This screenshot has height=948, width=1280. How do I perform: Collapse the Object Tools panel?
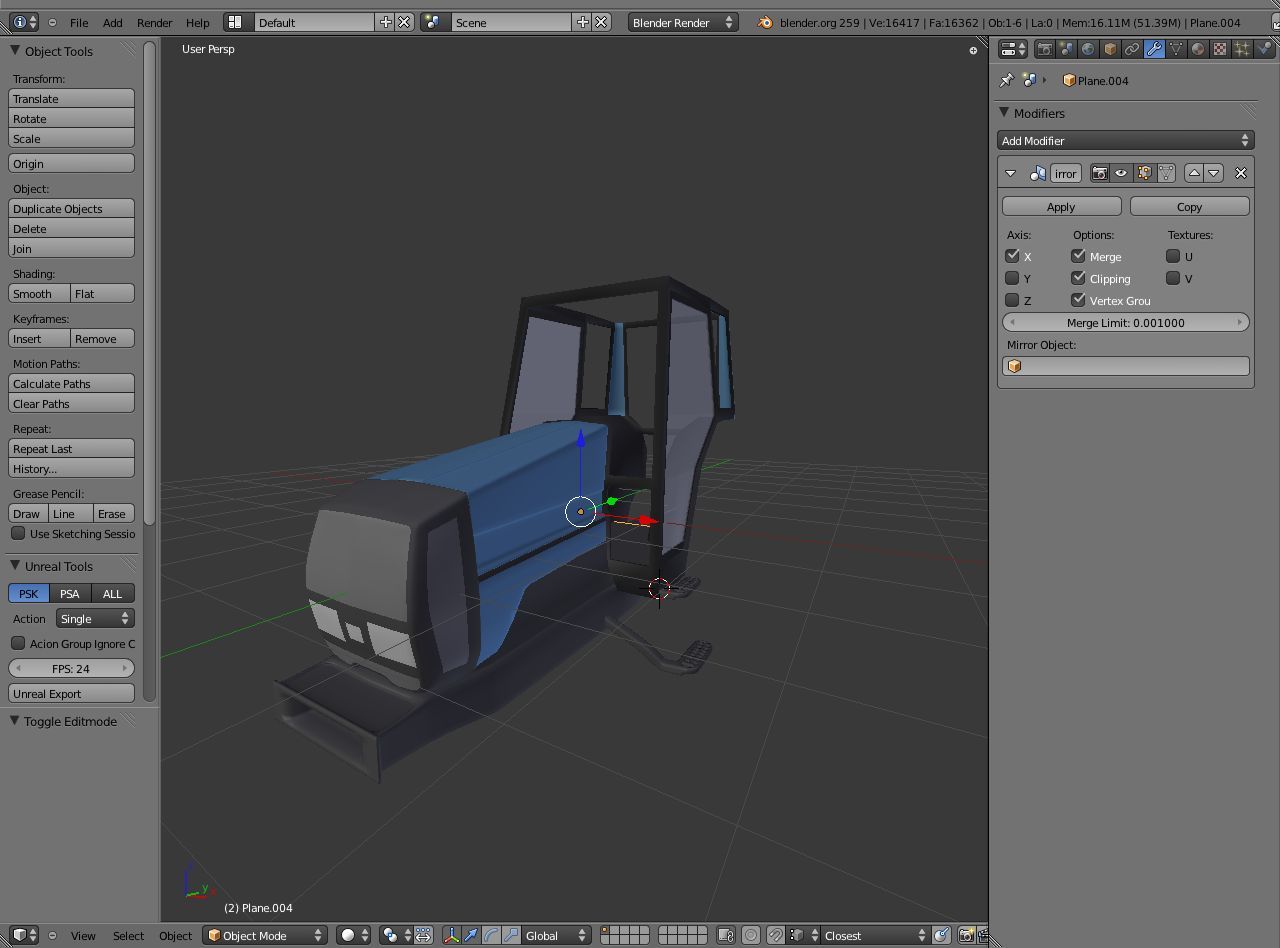click(15, 51)
